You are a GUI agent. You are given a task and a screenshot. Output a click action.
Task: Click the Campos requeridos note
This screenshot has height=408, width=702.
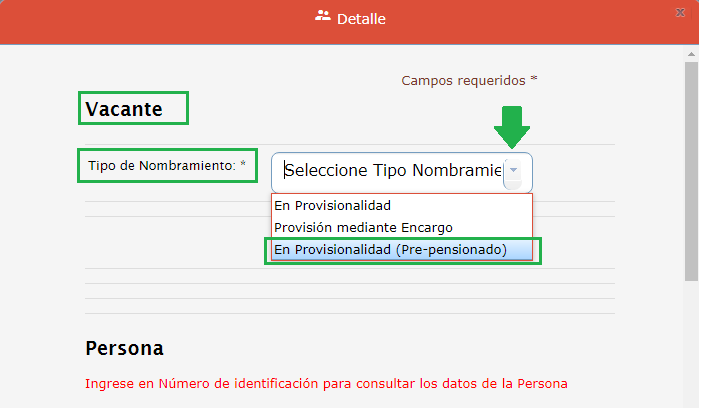464,80
